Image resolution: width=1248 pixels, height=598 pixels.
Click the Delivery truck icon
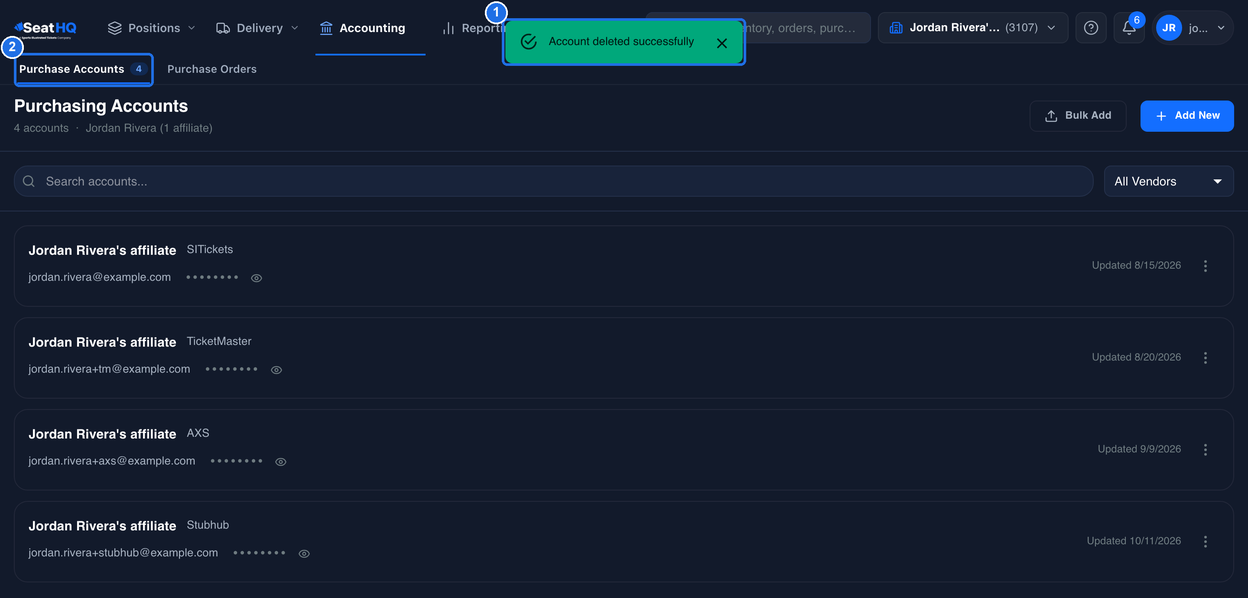223,28
